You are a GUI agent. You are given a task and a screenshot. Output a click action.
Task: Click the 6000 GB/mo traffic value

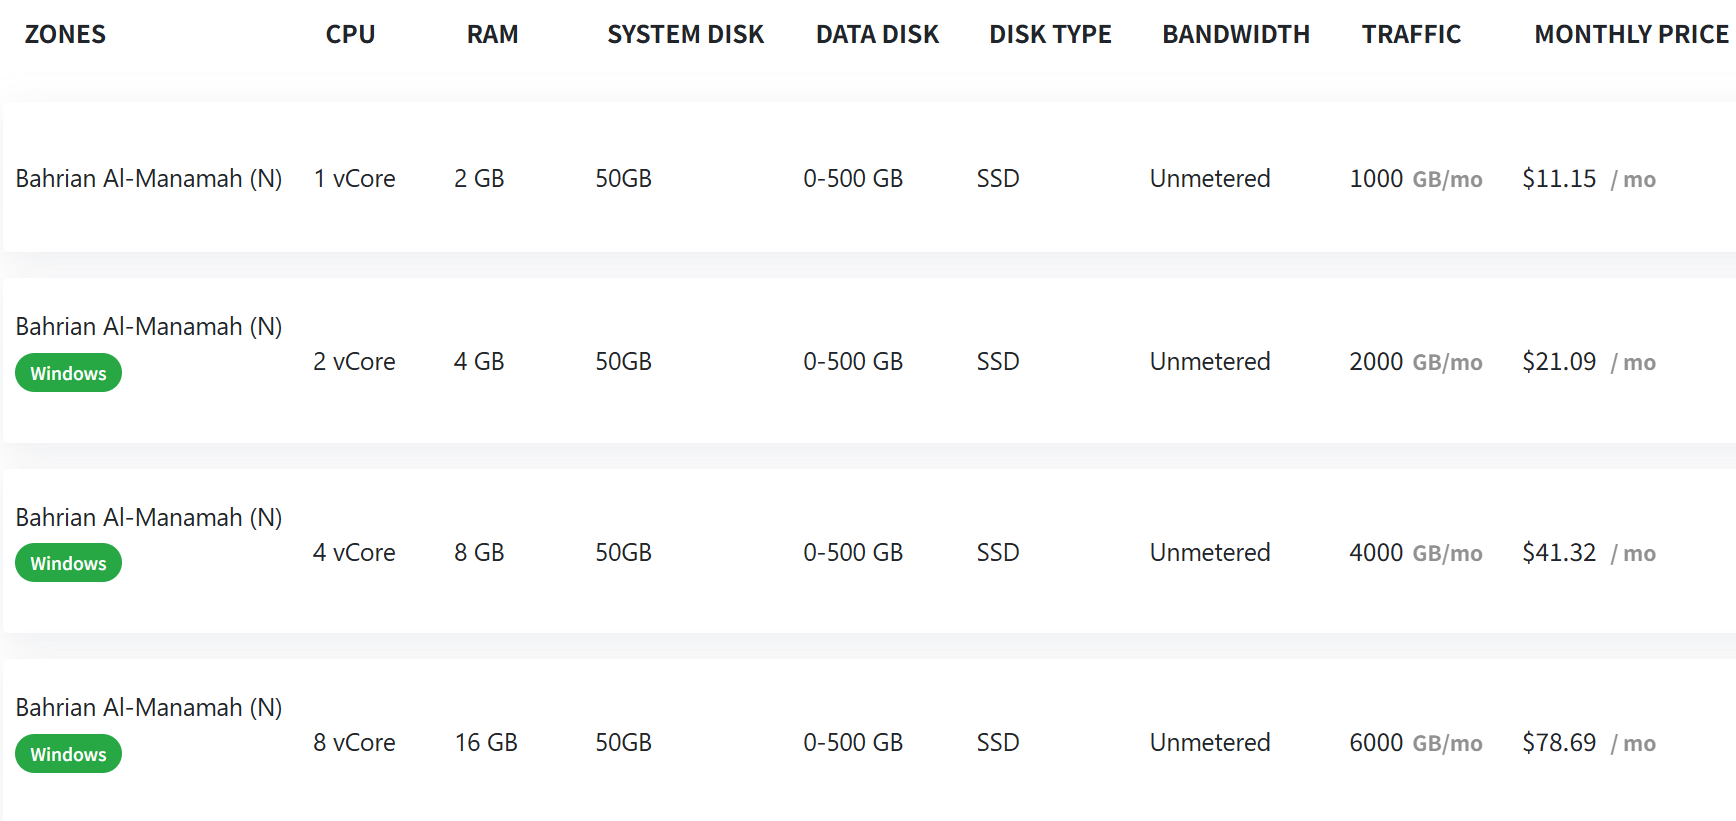(1415, 743)
